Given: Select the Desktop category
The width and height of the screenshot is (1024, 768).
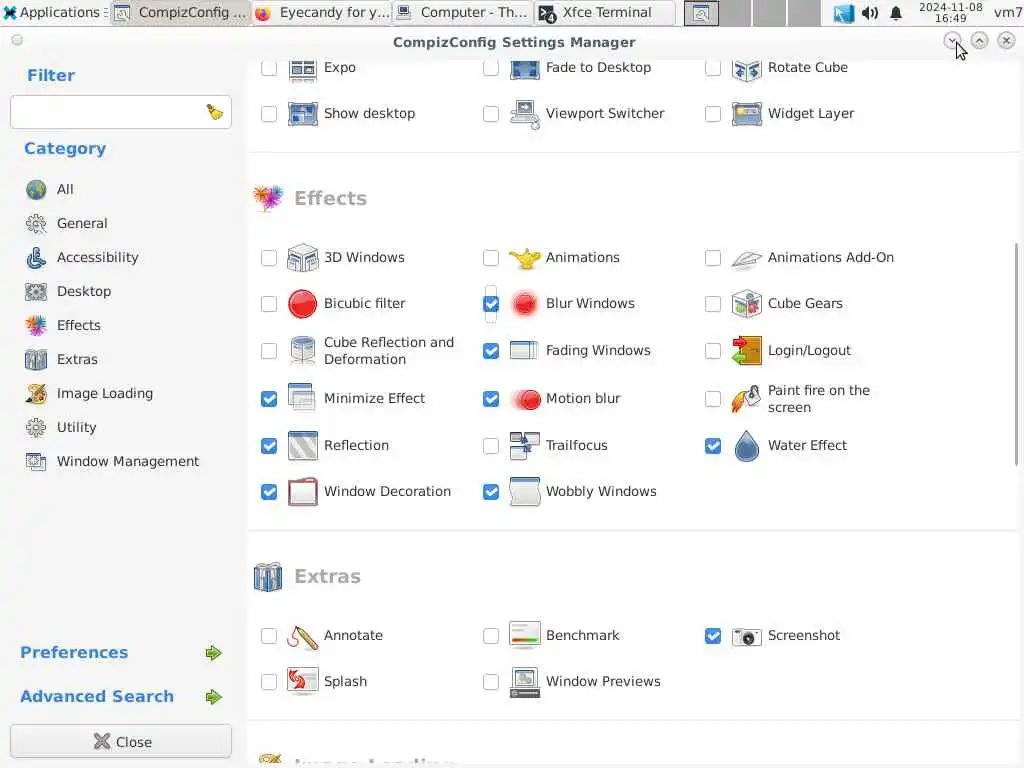Looking at the screenshot, I should (68, 291).
